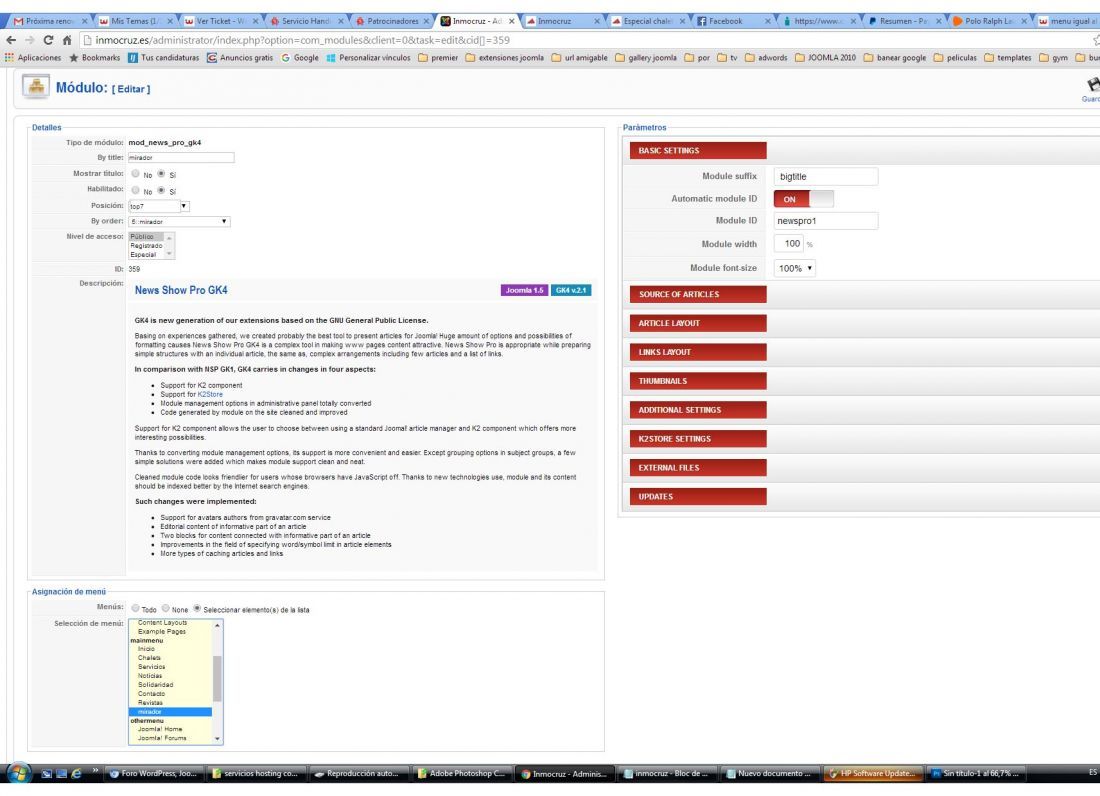Open Google bookmark

[300, 58]
